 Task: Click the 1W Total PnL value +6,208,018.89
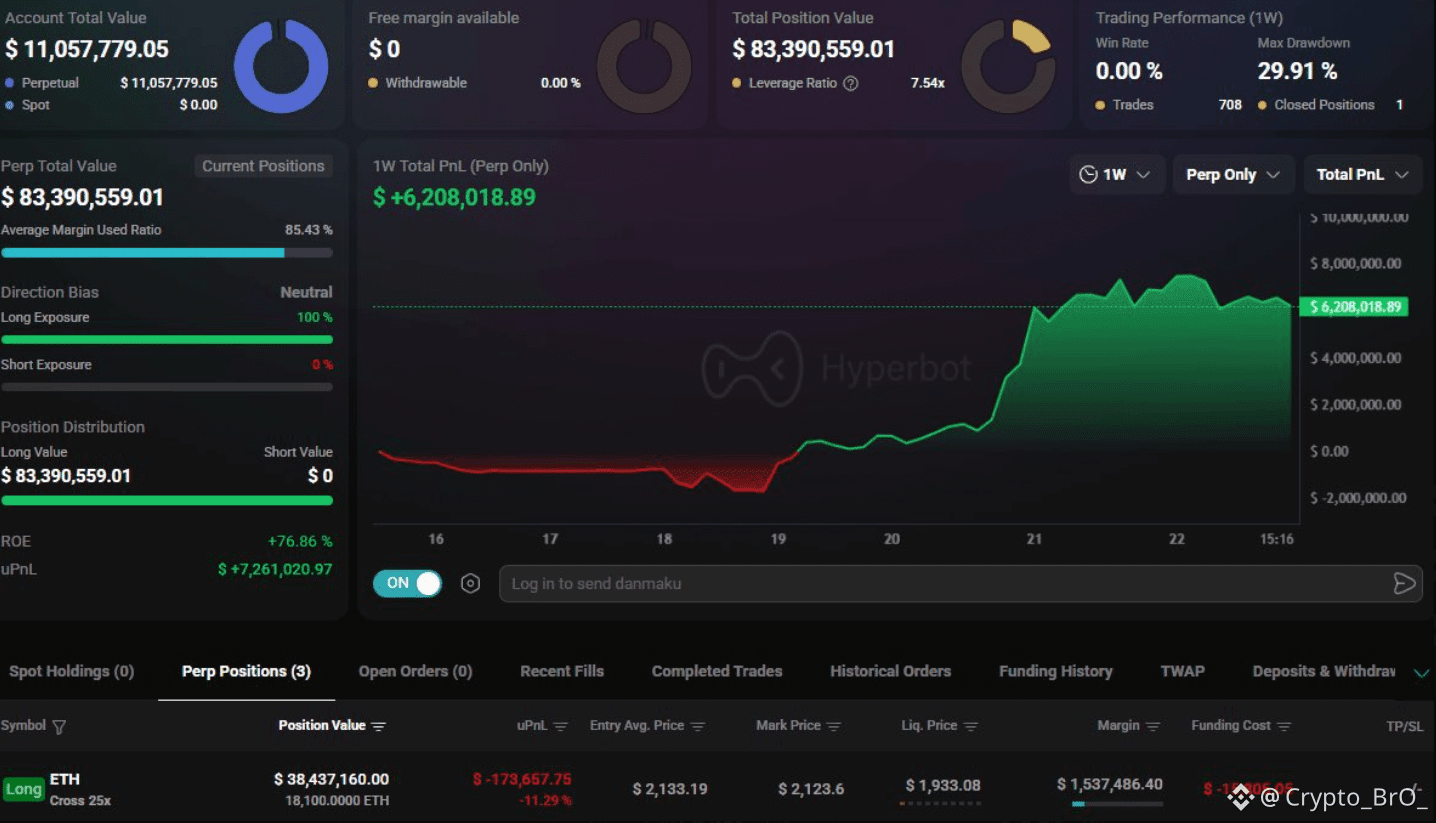tap(454, 197)
